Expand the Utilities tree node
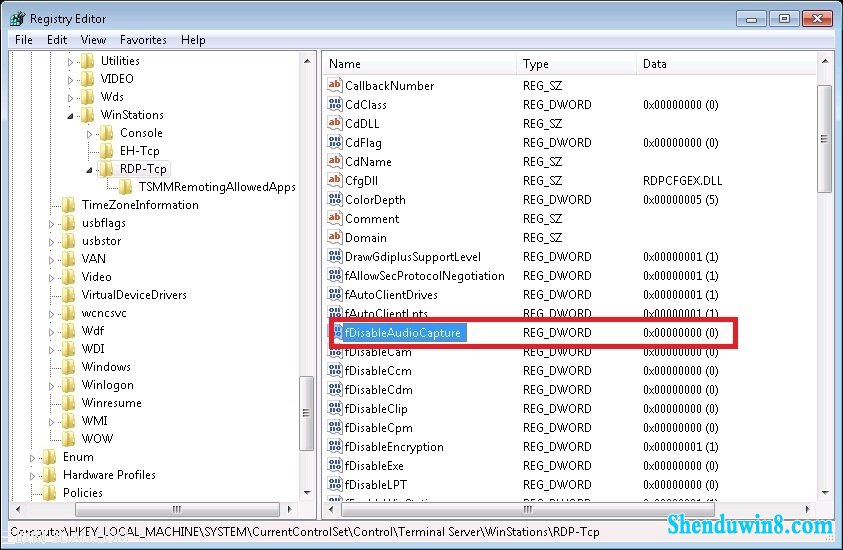The width and height of the screenshot is (843, 550). pyautogui.click(x=70, y=62)
